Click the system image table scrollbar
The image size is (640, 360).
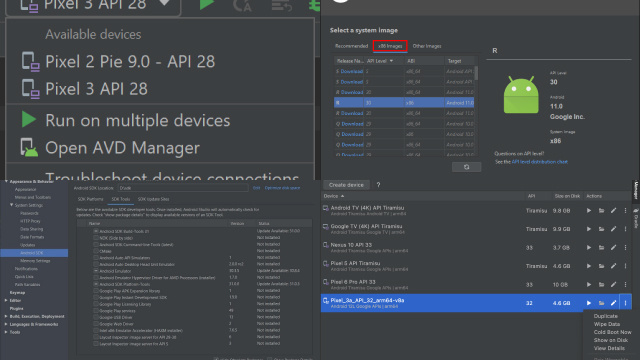[x=476, y=73]
